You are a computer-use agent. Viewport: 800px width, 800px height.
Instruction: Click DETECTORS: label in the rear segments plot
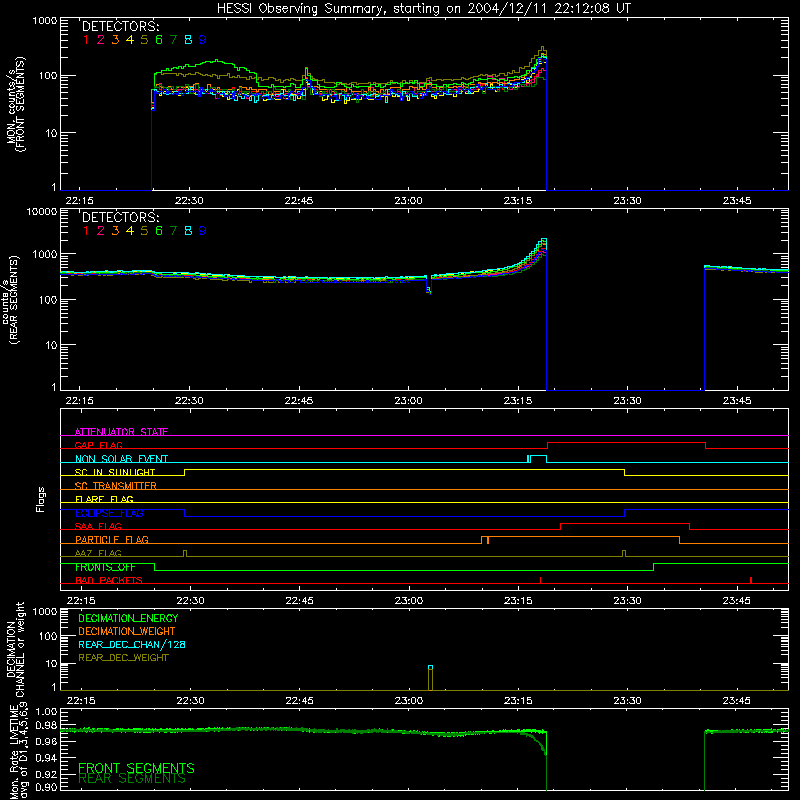[120, 217]
